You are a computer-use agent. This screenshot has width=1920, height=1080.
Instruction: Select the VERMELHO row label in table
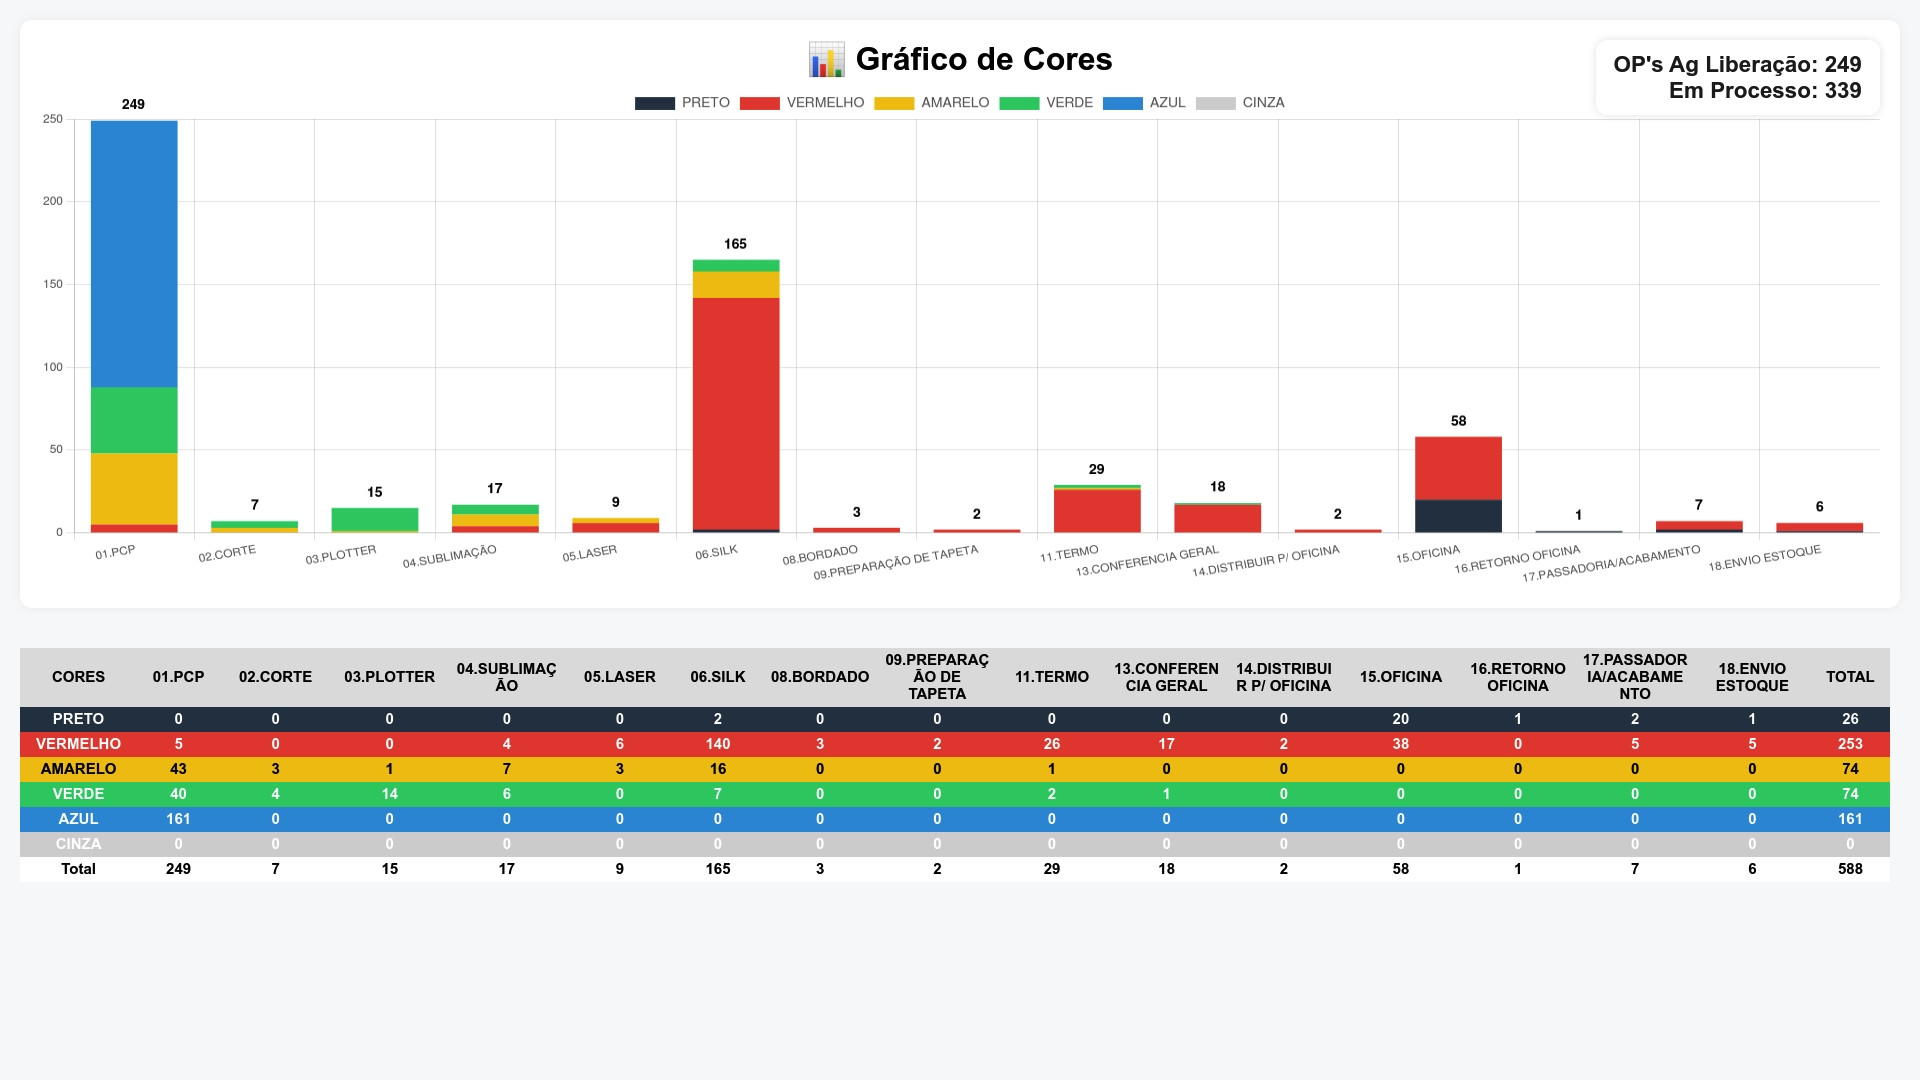(x=78, y=744)
